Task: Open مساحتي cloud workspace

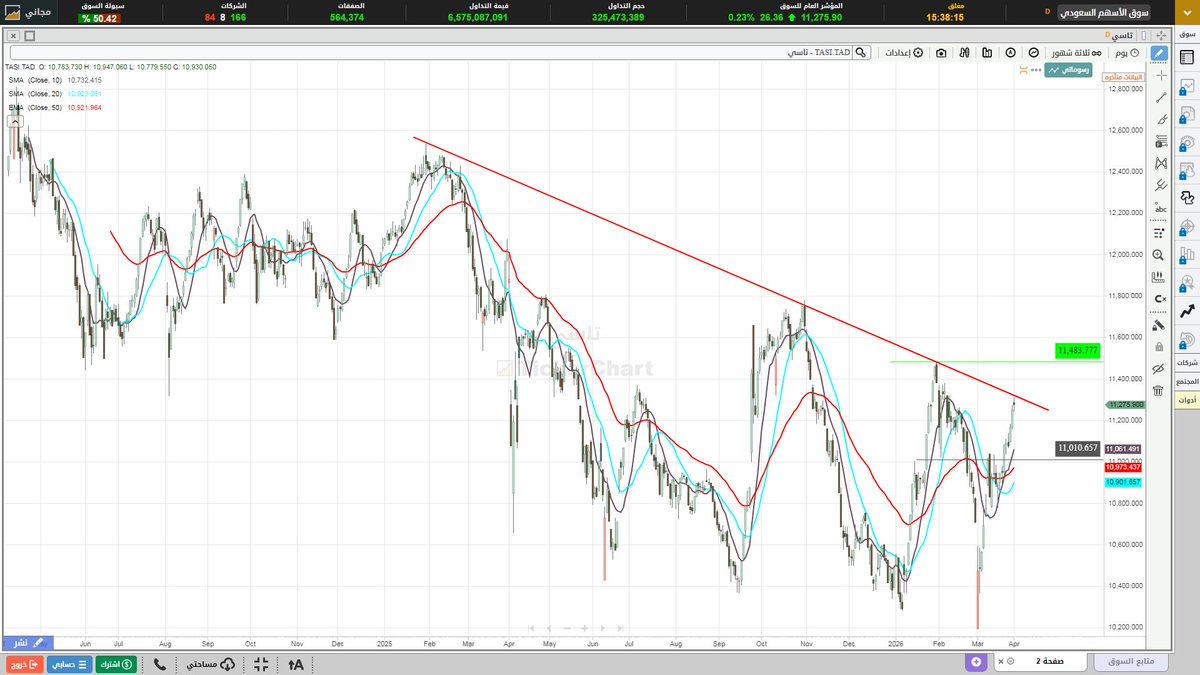Action: pos(209,664)
